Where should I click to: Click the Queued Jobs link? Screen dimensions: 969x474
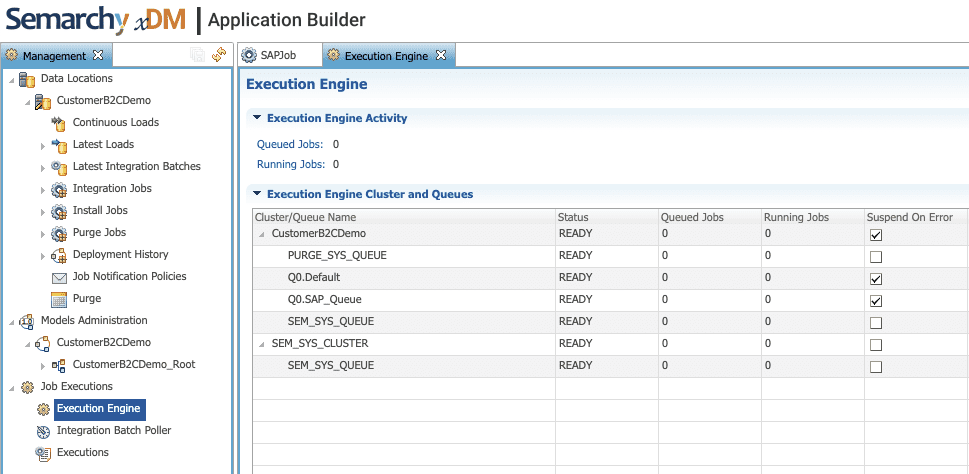coord(290,144)
